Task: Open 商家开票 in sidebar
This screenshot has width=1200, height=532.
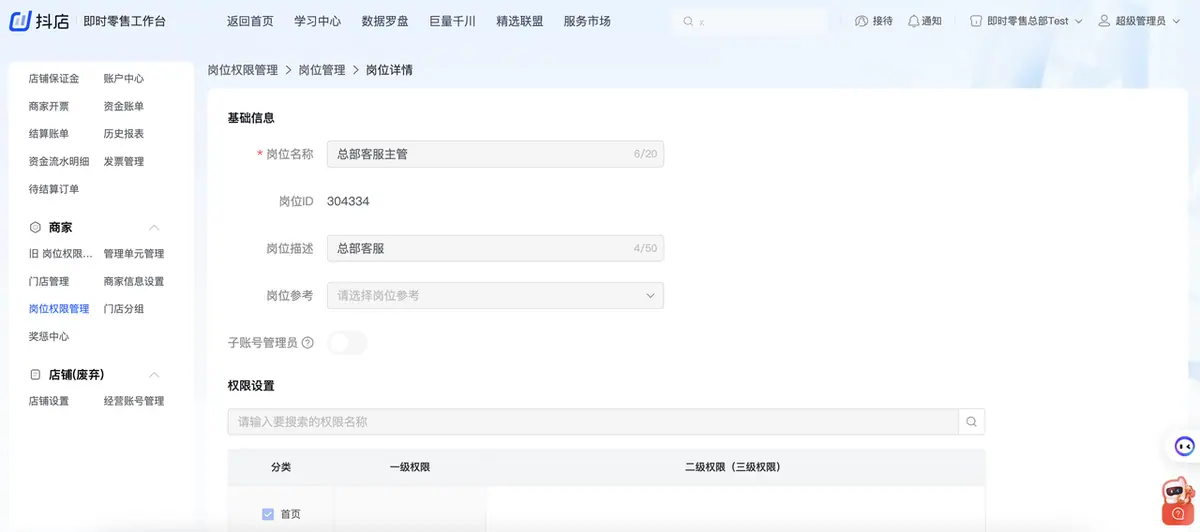Action: pos(49,106)
